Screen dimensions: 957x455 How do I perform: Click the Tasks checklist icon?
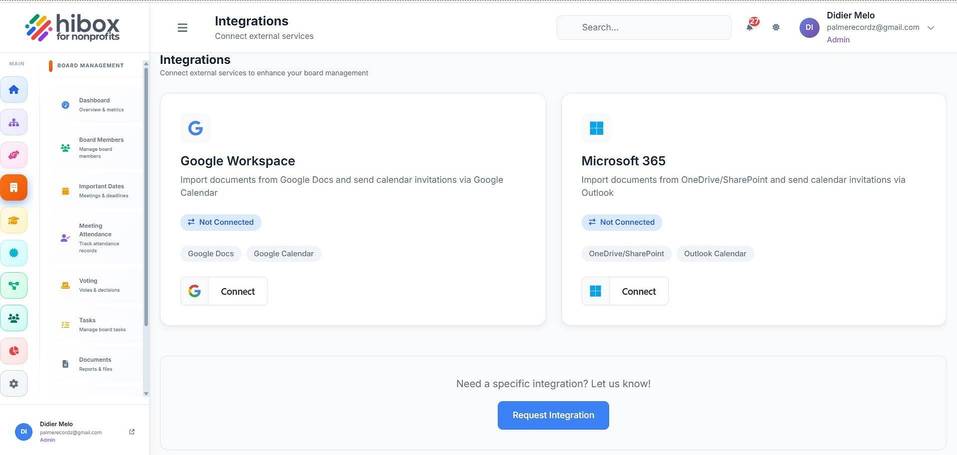[65, 324]
